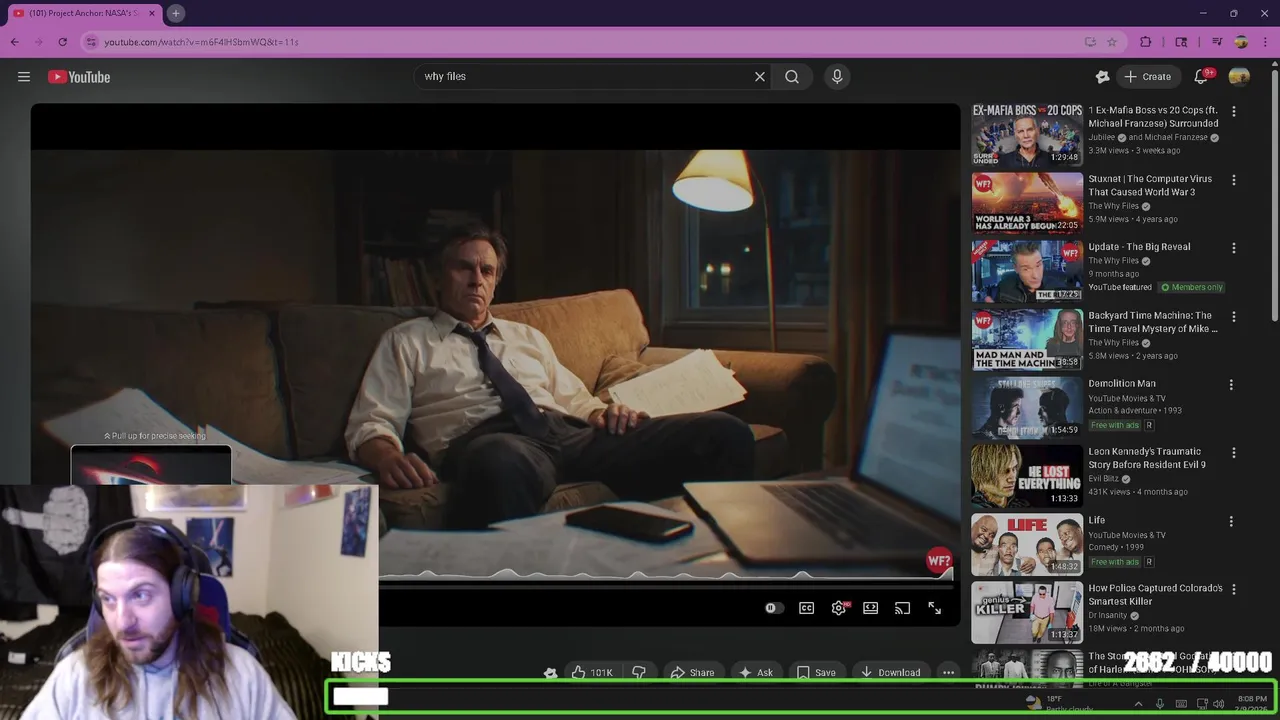Screen dimensions: 1280x720
Task: Open options for Ex-Mafia Boss video
Action: click(x=1233, y=111)
